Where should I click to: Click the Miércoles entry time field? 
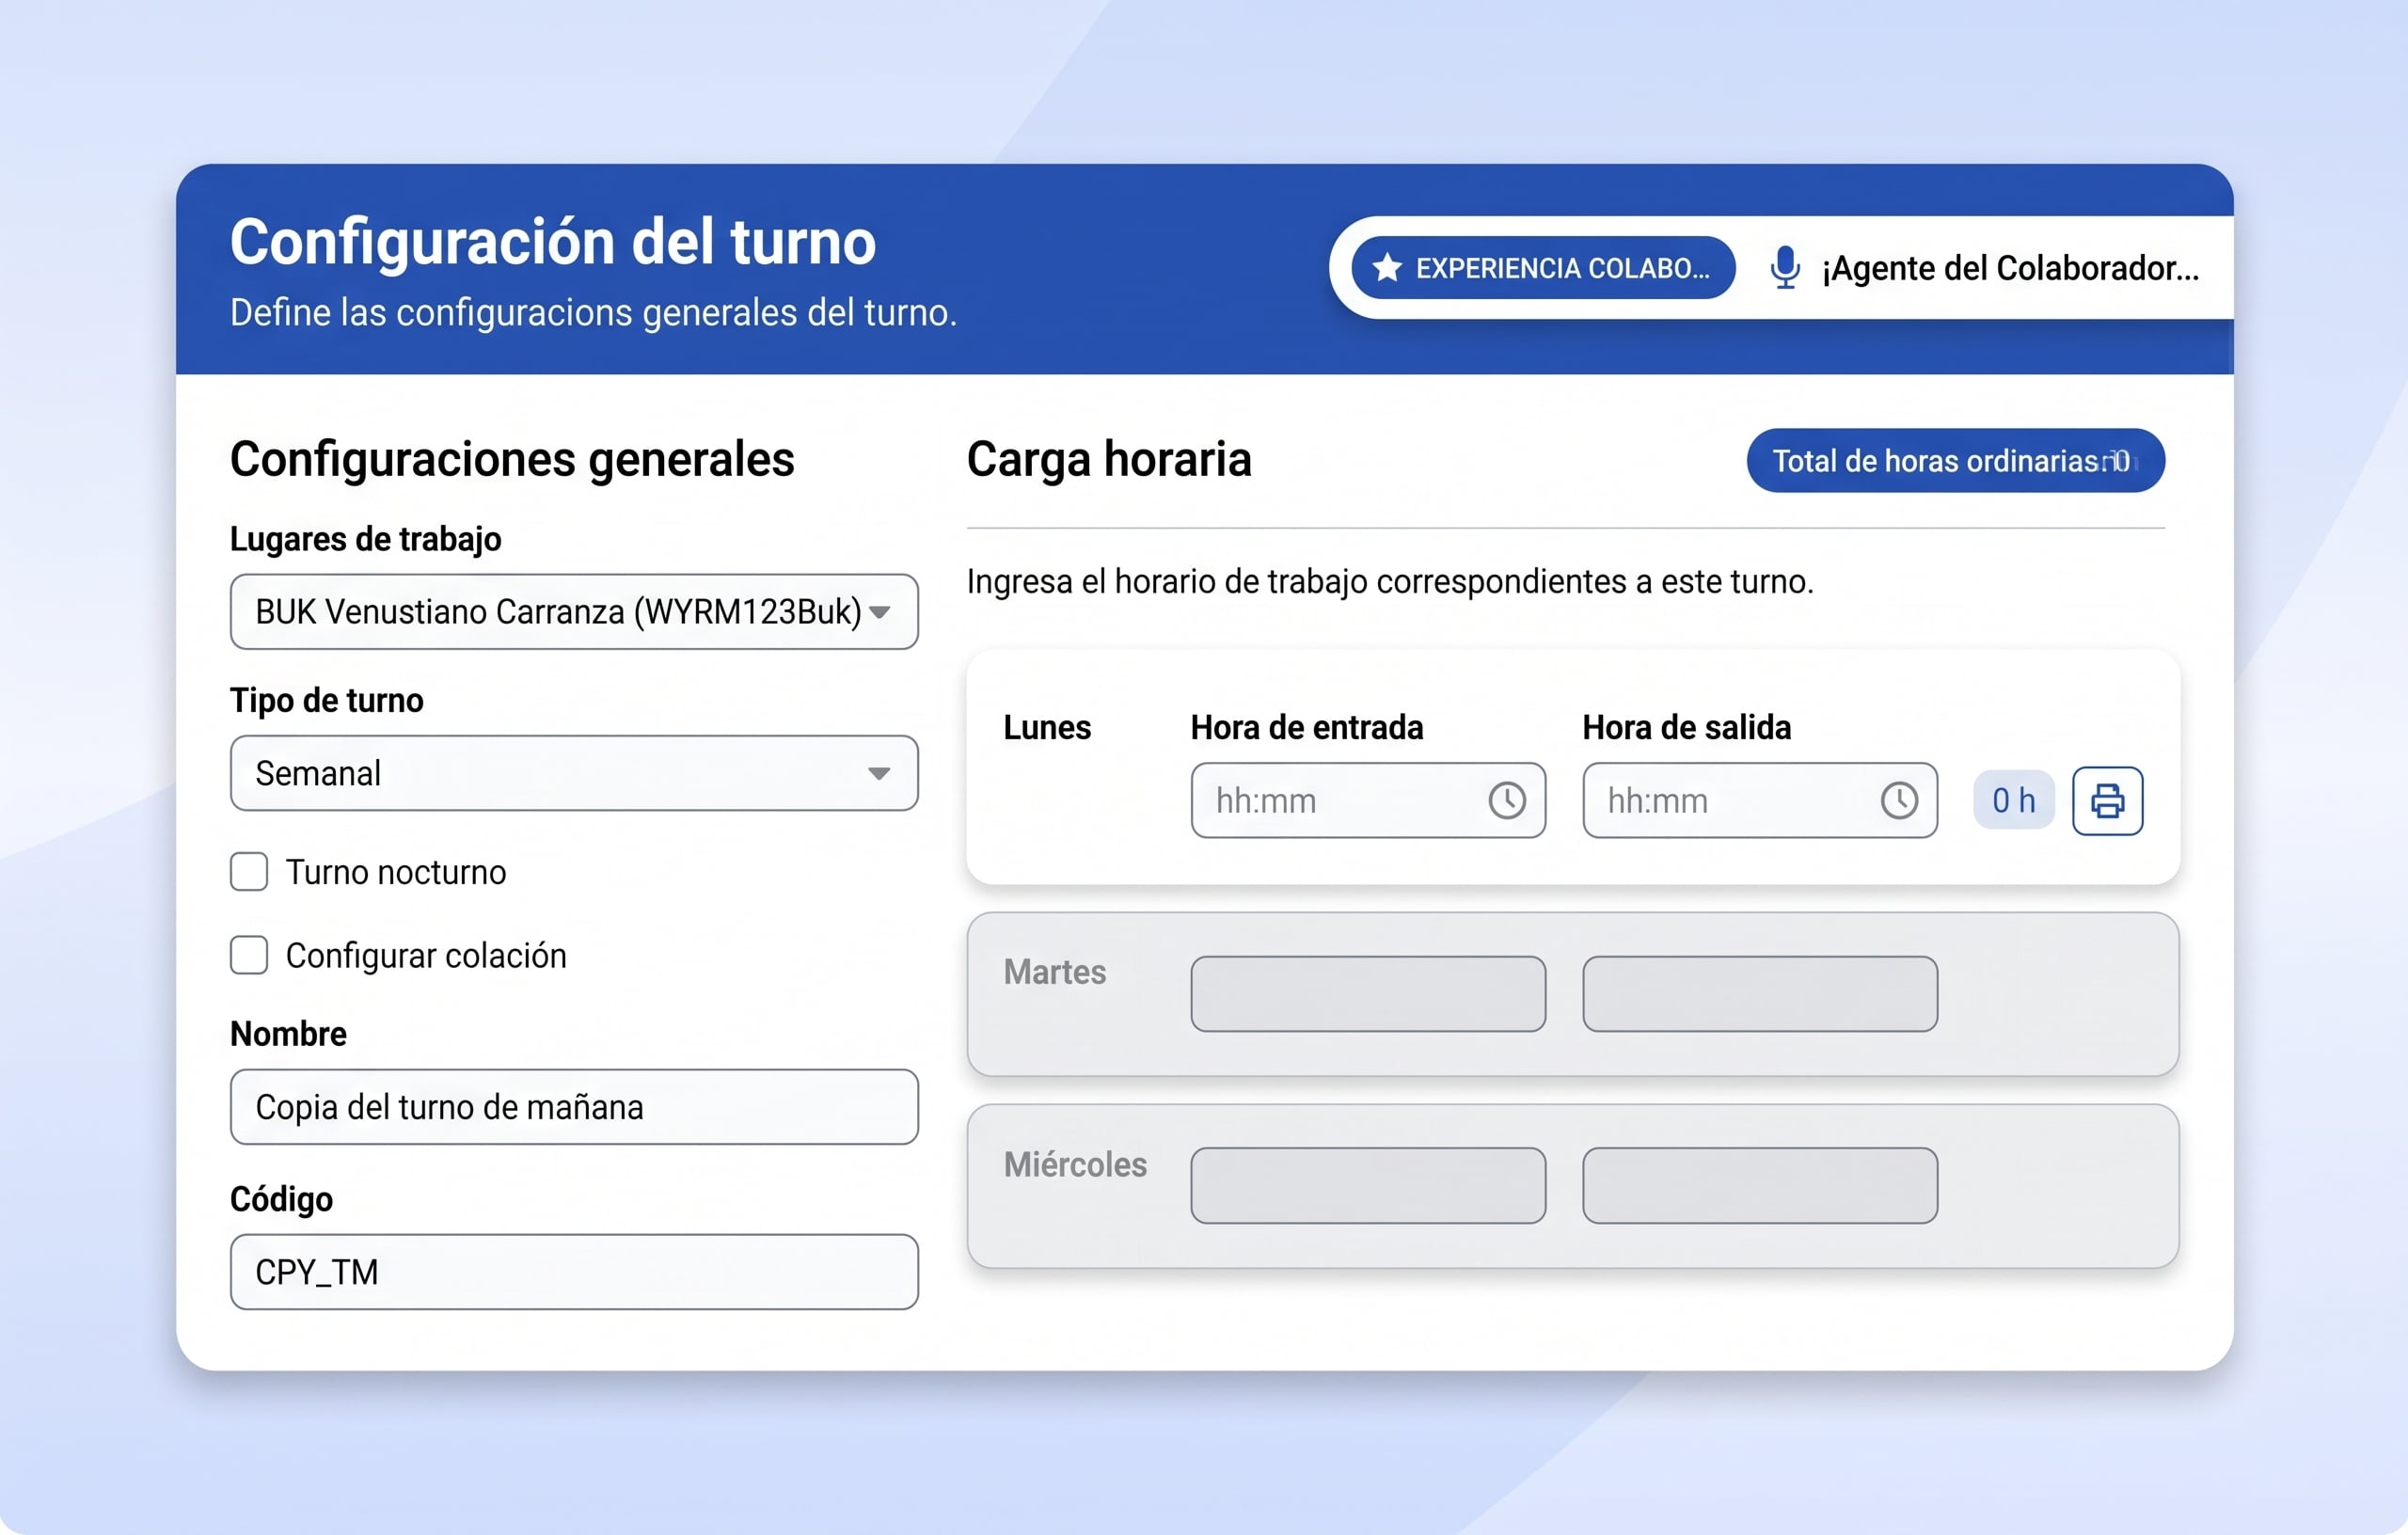pyautogui.click(x=1368, y=1185)
